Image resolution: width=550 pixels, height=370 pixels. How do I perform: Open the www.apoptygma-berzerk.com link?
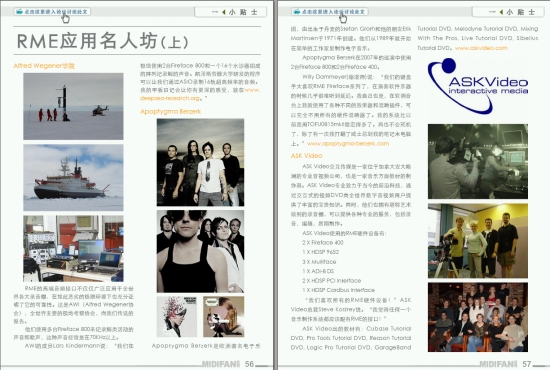[348, 143]
